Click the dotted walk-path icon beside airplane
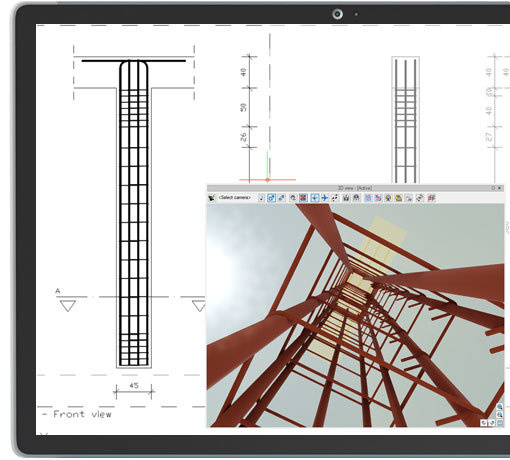The image size is (510, 460). (335, 198)
